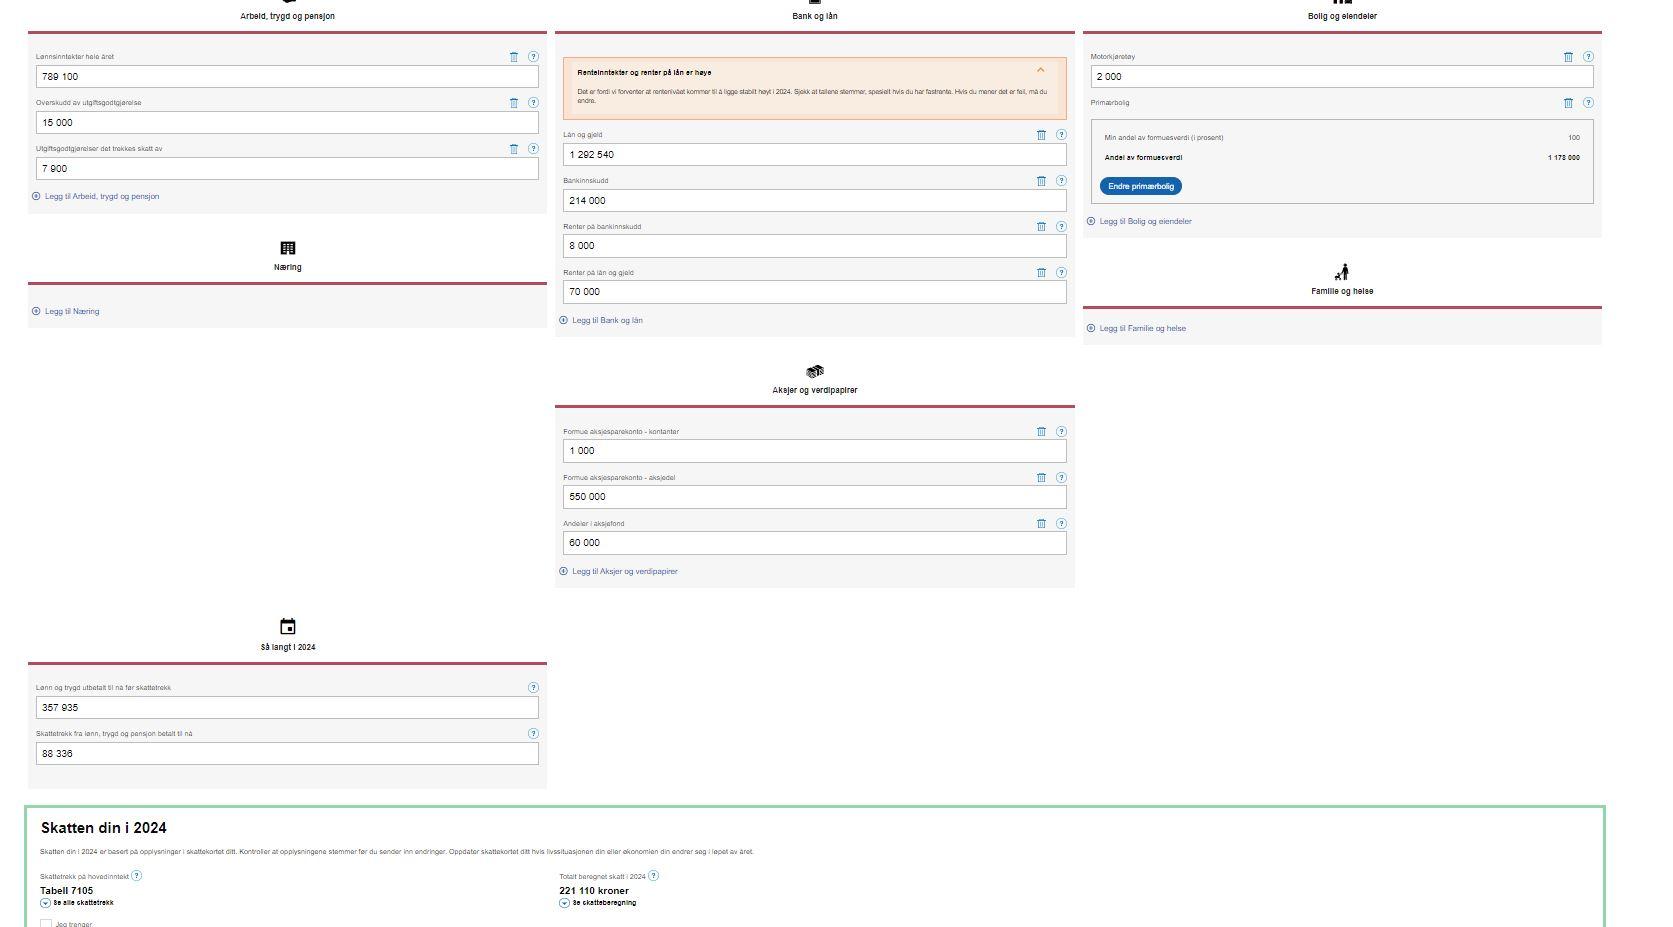This screenshot has width=1673, height=927.
Task: Delete Formue aksjesparekonto - kontanter
Action: point(1041,432)
